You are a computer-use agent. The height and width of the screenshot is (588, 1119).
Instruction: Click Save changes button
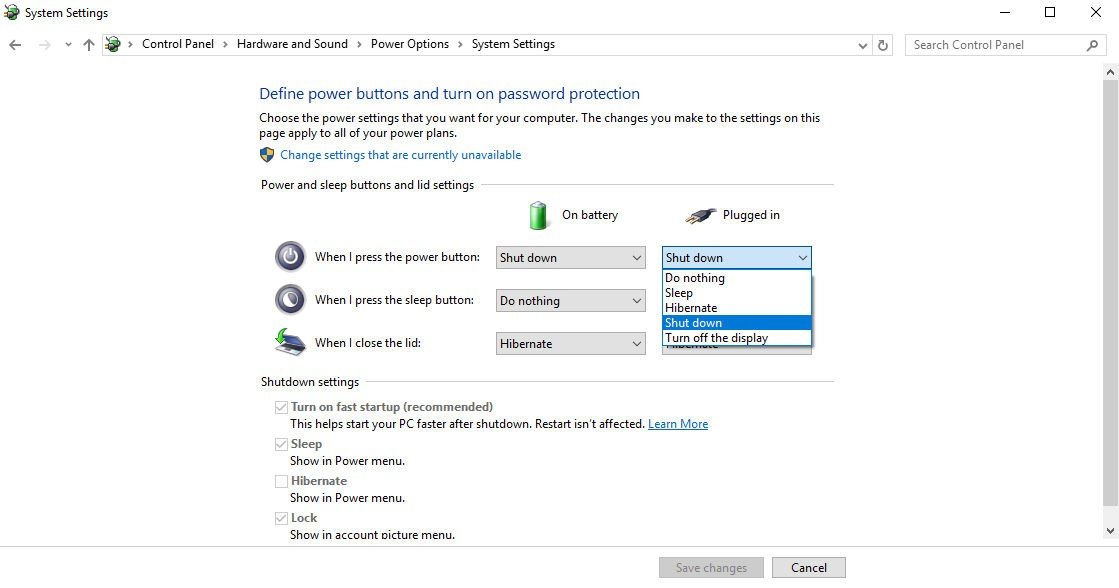712,568
